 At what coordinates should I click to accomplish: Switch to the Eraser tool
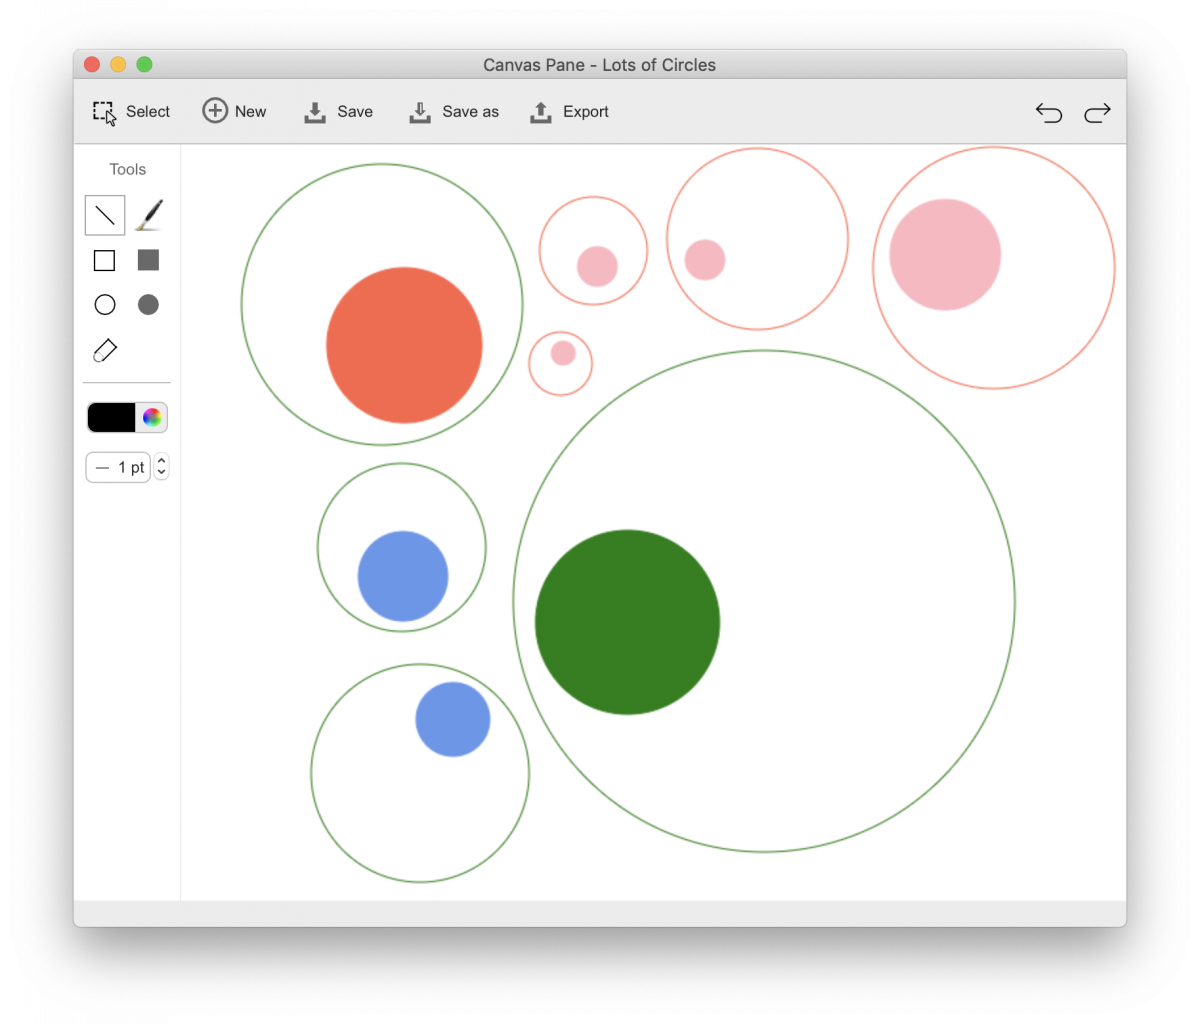click(x=105, y=350)
